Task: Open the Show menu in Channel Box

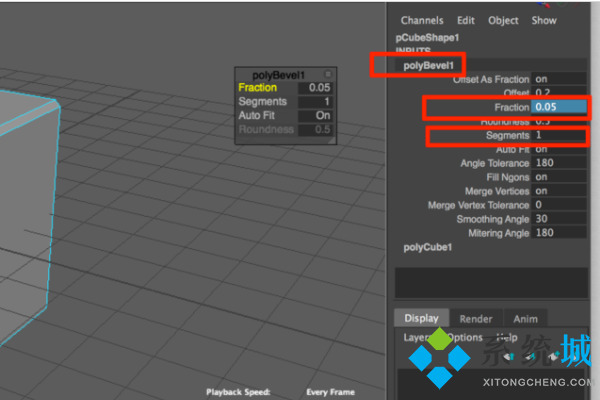Action: [544, 20]
